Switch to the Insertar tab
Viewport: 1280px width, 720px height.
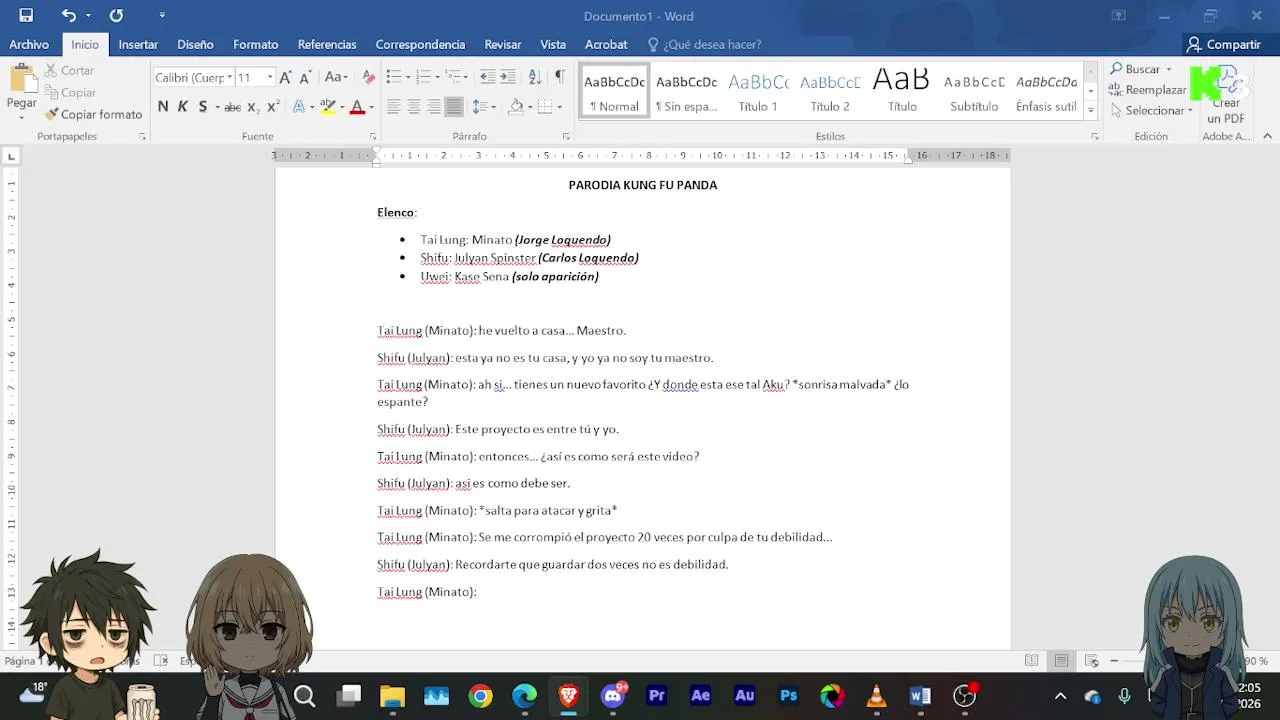click(x=138, y=44)
